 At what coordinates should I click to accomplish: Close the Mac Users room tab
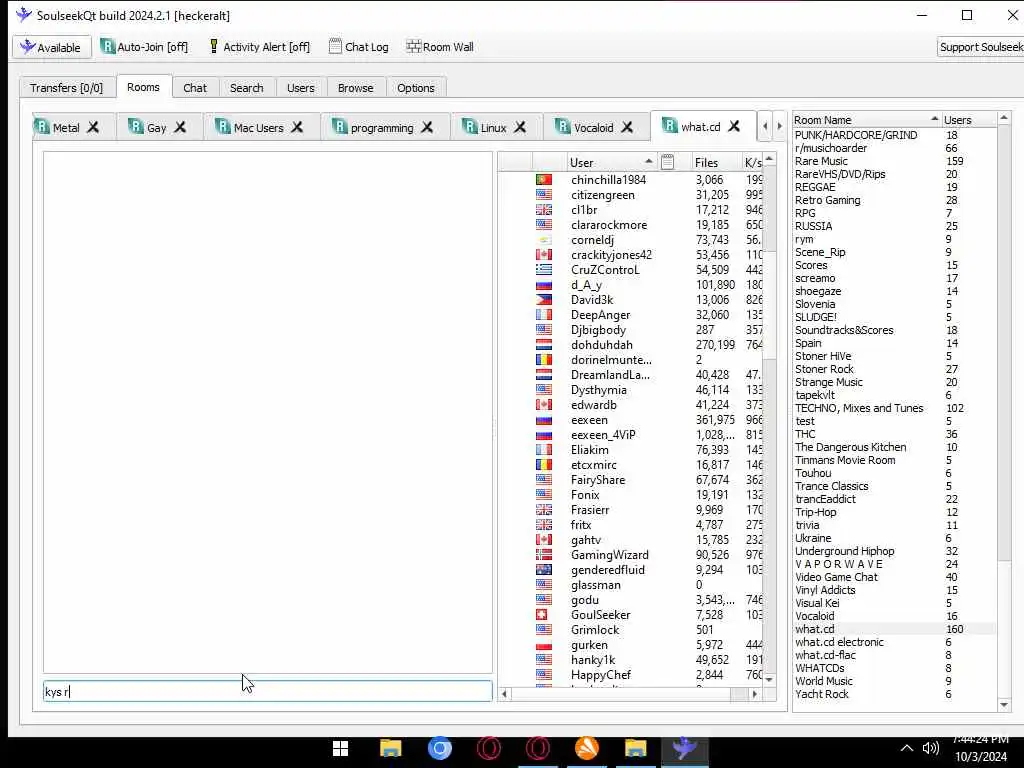pyautogui.click(x=297, y=127)
